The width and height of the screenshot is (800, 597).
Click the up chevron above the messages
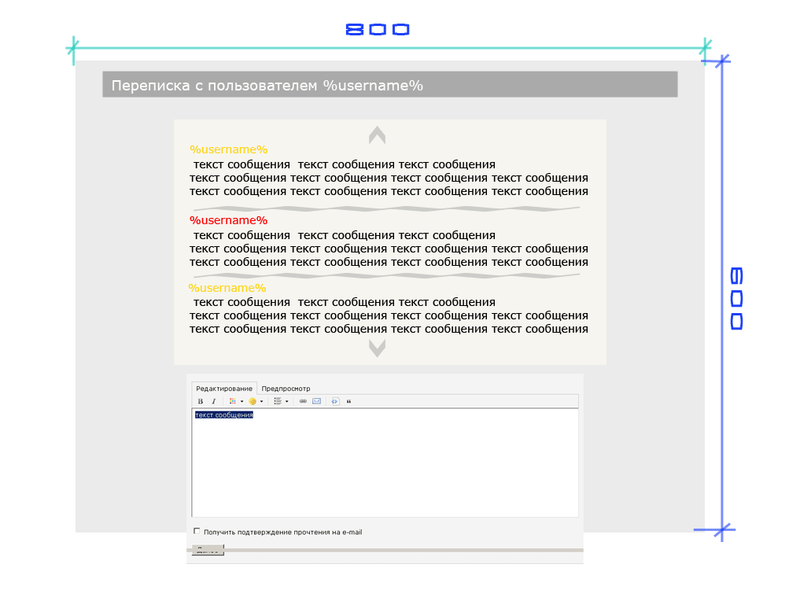point(377,135)
